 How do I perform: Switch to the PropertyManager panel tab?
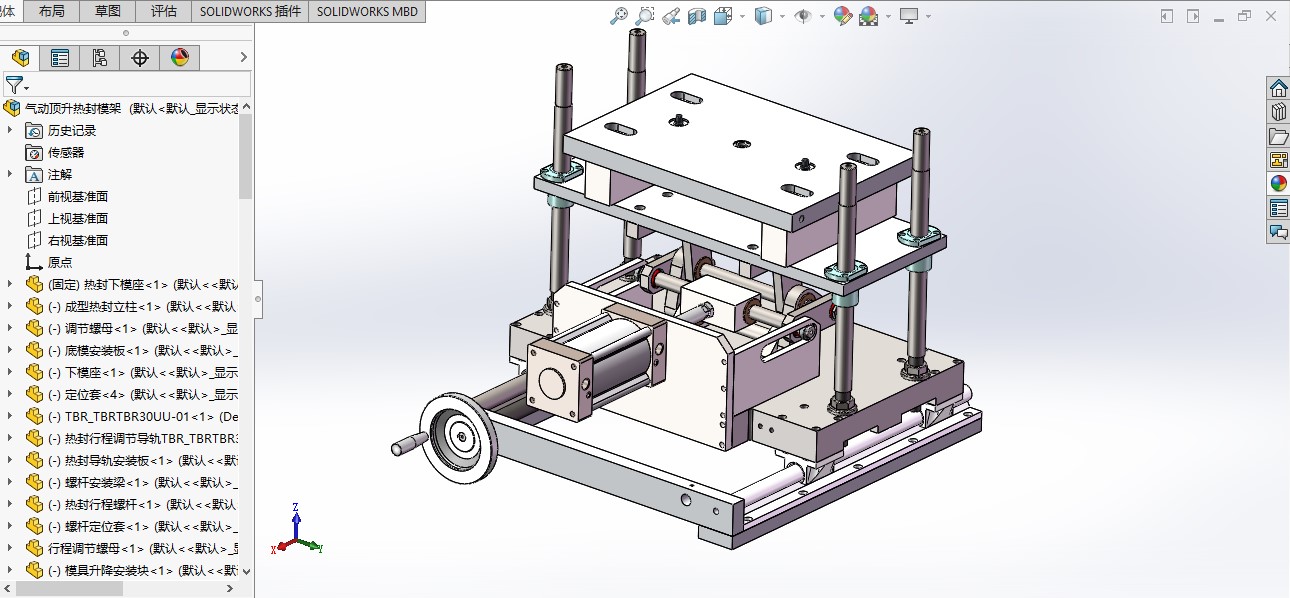(x=60, y=58)
